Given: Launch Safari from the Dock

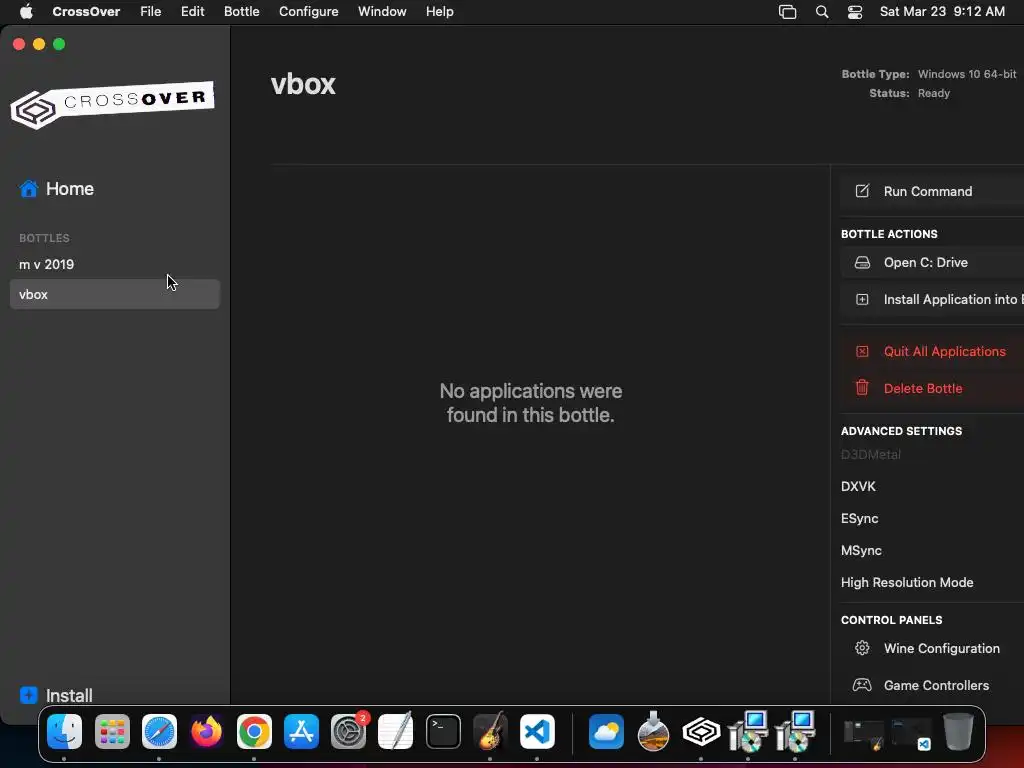Looking at the screenshot, I should 159,731.
